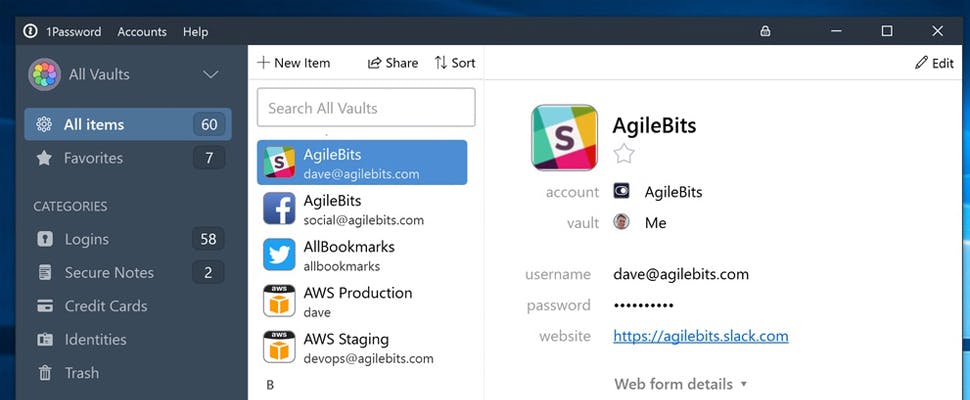Click Slack icon of selected AgileBits entry
The height and width of the screenshot is (400, 970).
279,162
